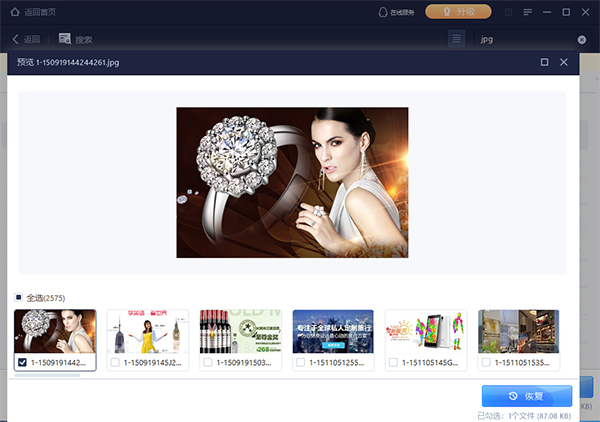This screenshot has width=600, height=422.
Task: Click the 返回 back arrow
Action: pyautogui.click(x=16, y=39)
